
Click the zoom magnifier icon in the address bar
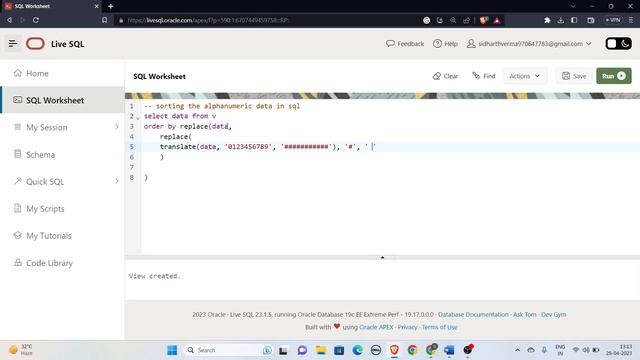(x=453, y=20)
